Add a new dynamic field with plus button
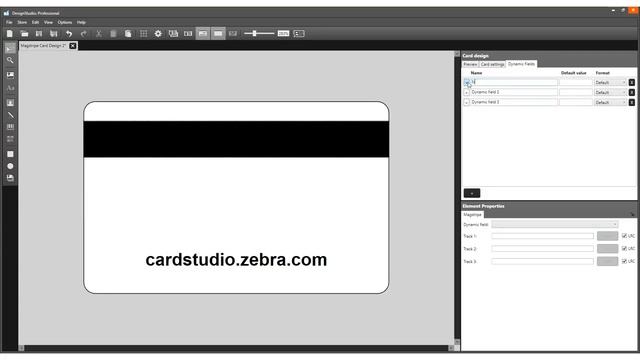The height and width of the screenshot is (360, 640). (472, 193)
